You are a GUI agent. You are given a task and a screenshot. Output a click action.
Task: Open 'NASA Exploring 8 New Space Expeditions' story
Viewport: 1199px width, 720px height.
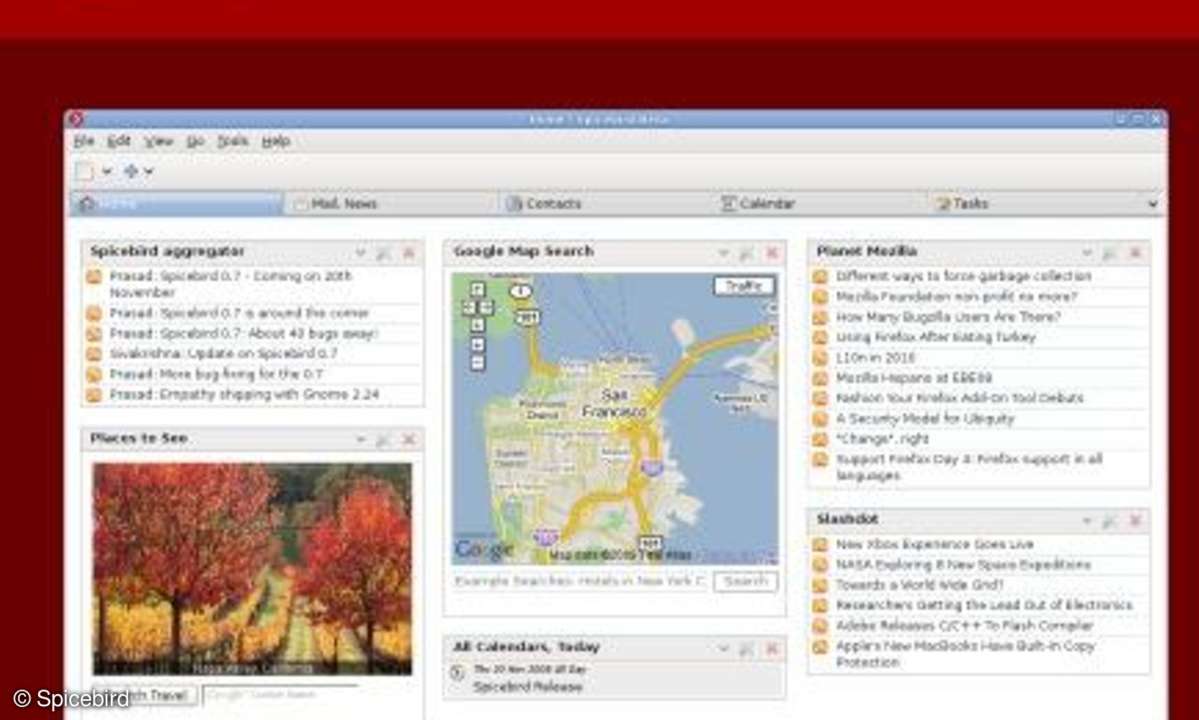click(963, 565)
